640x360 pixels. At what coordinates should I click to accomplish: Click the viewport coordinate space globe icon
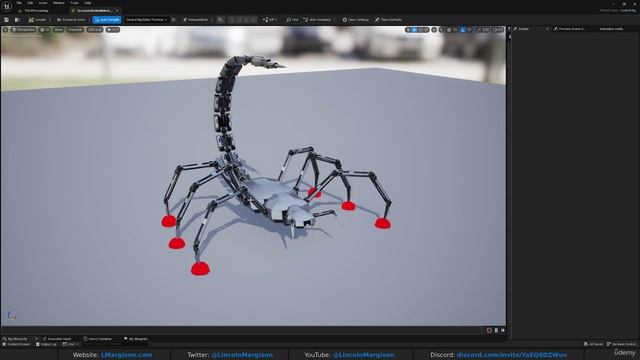434,30
